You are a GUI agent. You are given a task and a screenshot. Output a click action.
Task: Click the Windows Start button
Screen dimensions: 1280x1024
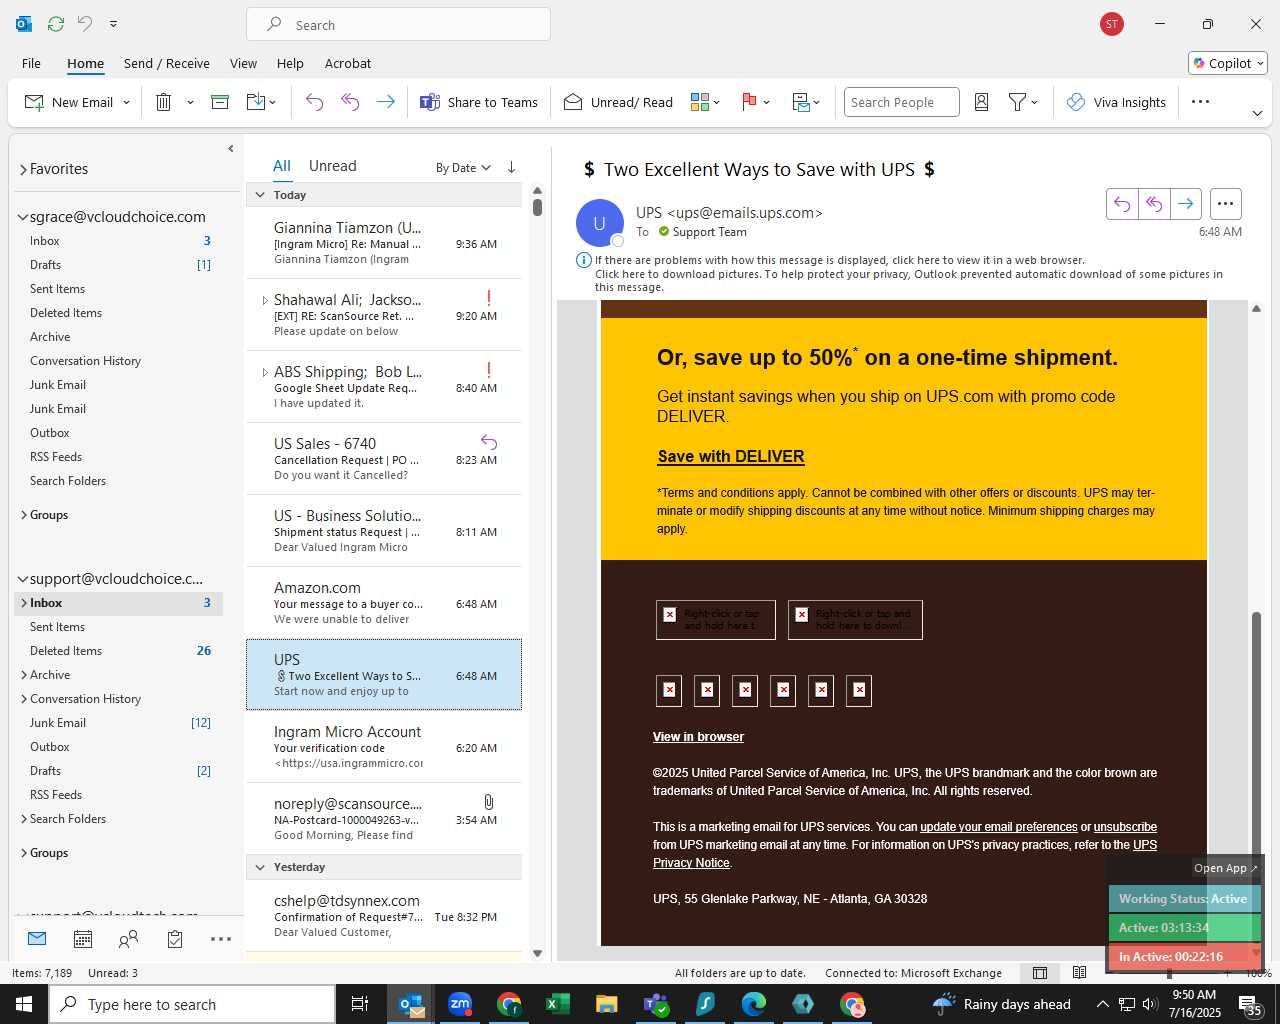(24, 1004)
